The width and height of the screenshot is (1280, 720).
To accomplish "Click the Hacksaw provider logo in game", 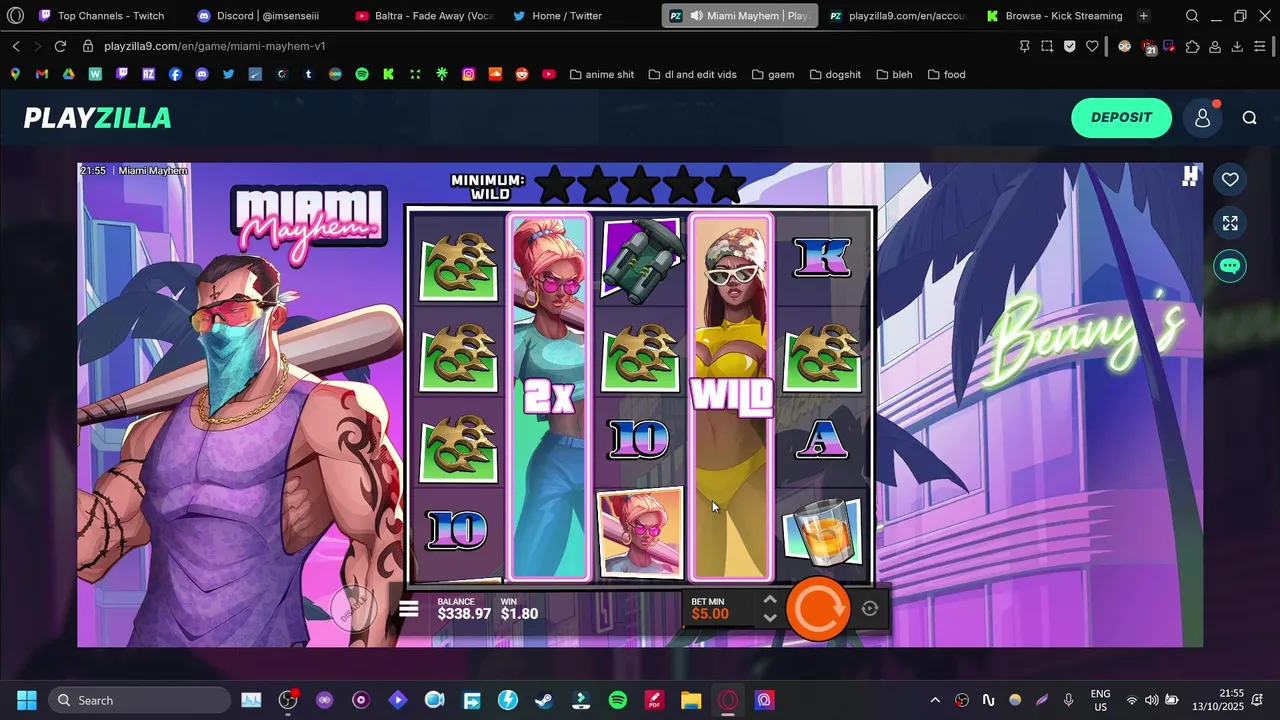I will (1190, 177).
